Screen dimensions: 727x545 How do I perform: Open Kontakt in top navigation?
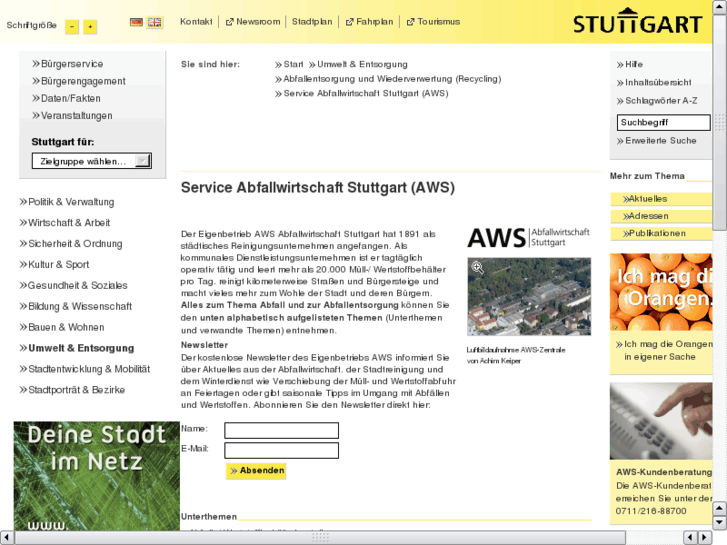[x=196, y=22]
